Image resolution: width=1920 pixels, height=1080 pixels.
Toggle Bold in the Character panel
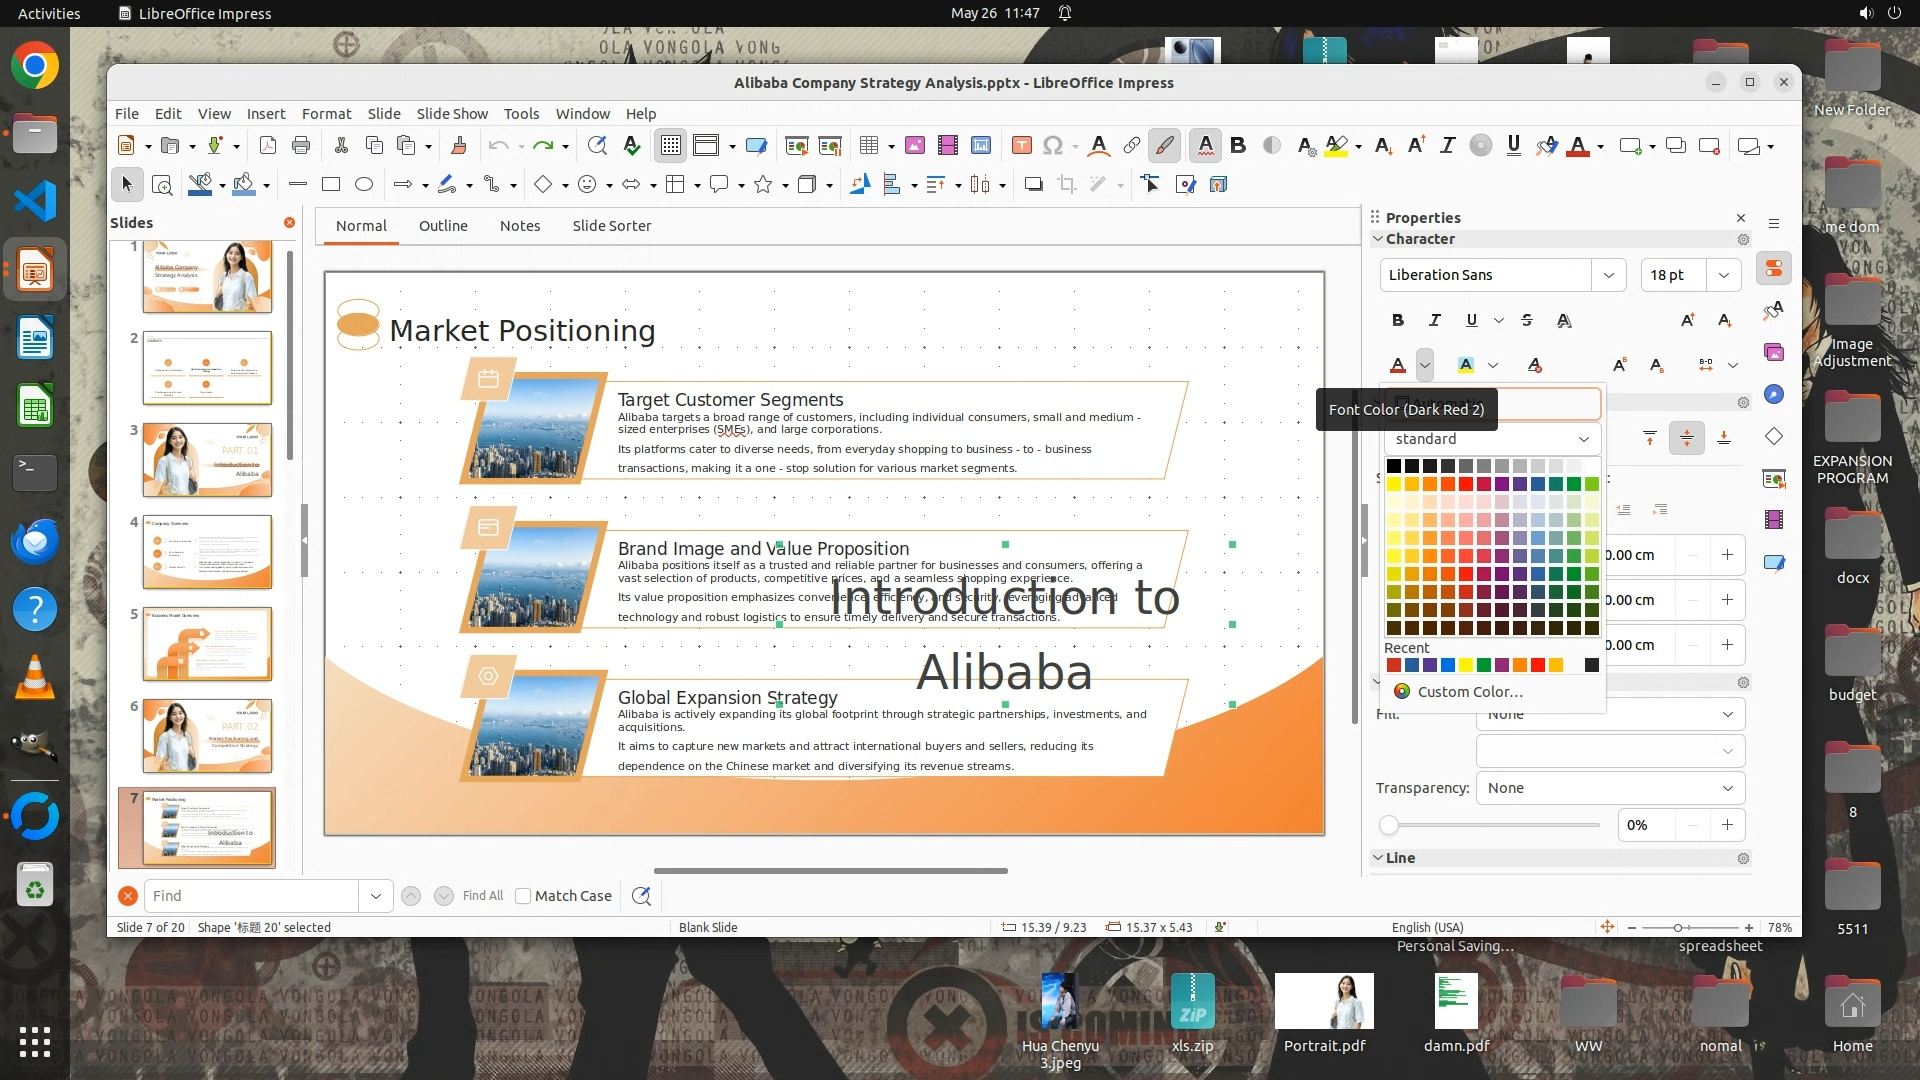pyautogui.click(x=1397, y=320)
